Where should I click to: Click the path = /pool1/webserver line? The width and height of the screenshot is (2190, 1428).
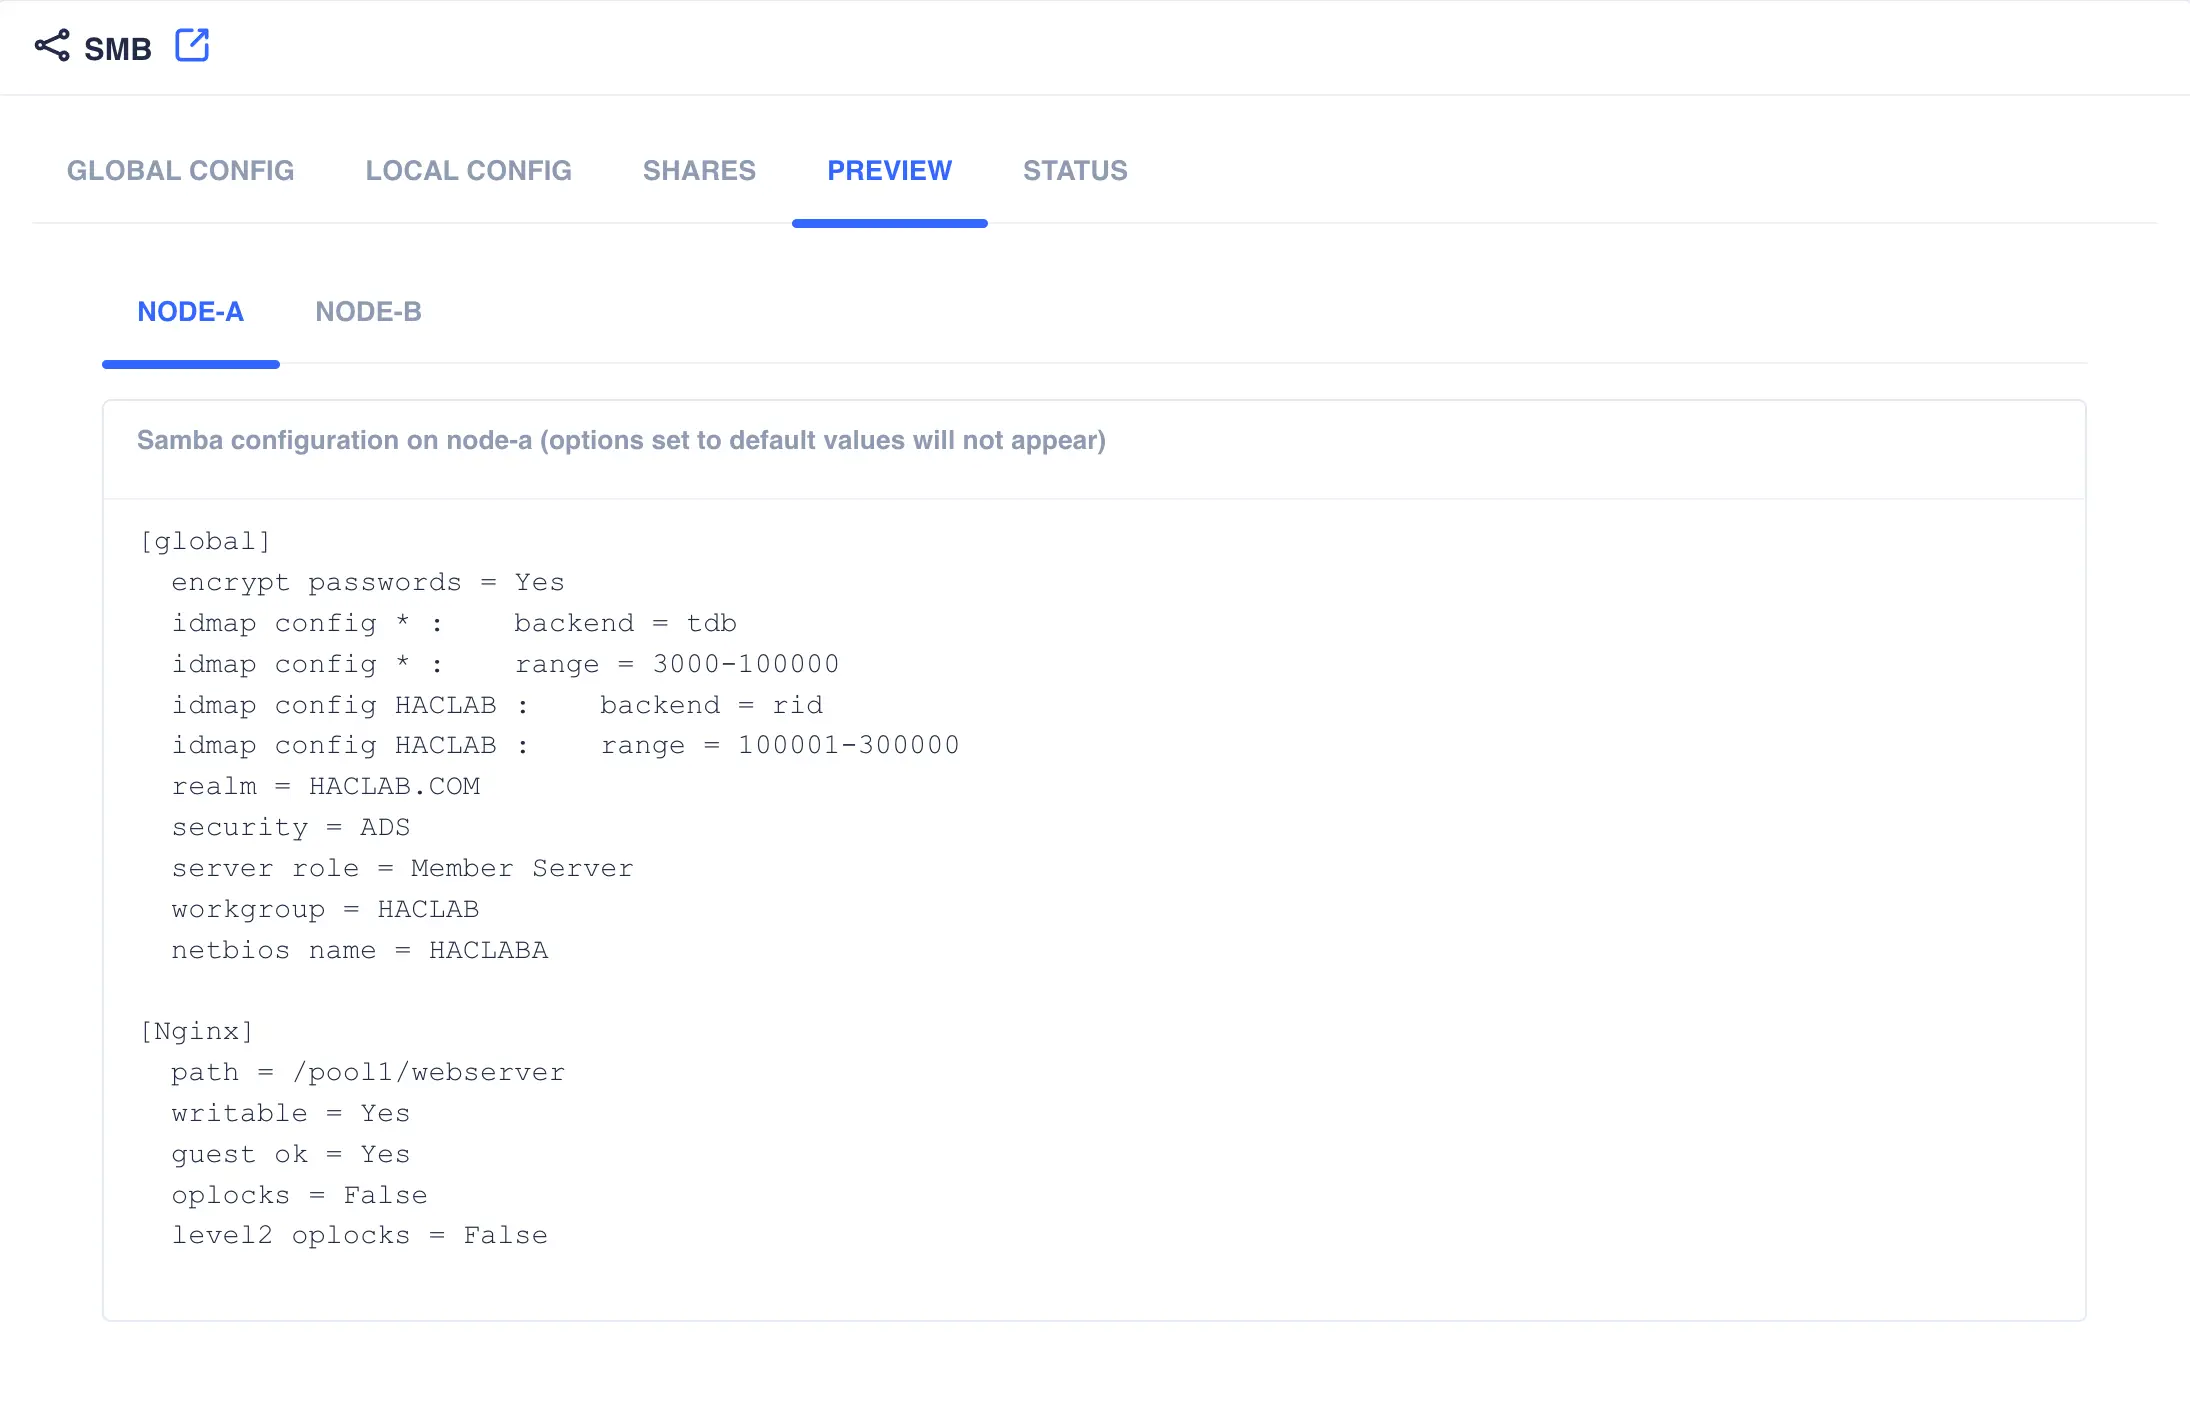point(368,1071)
